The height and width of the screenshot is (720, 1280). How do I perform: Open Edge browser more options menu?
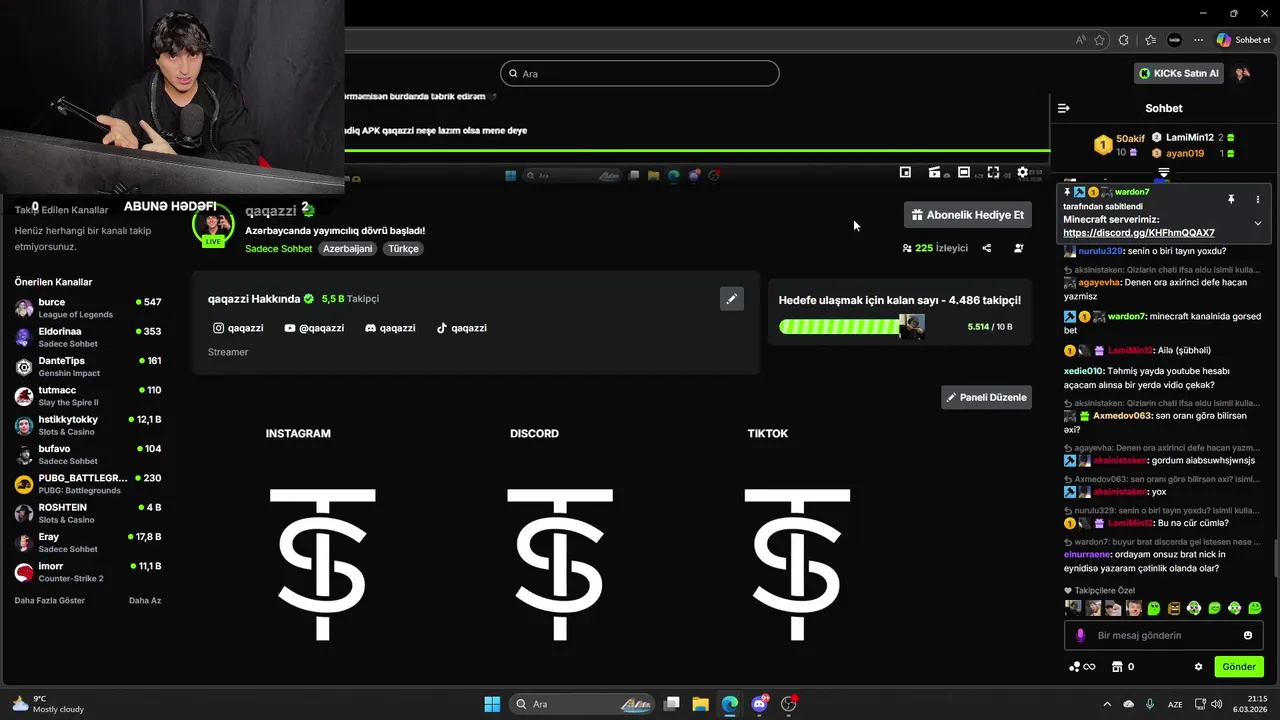1198,40
